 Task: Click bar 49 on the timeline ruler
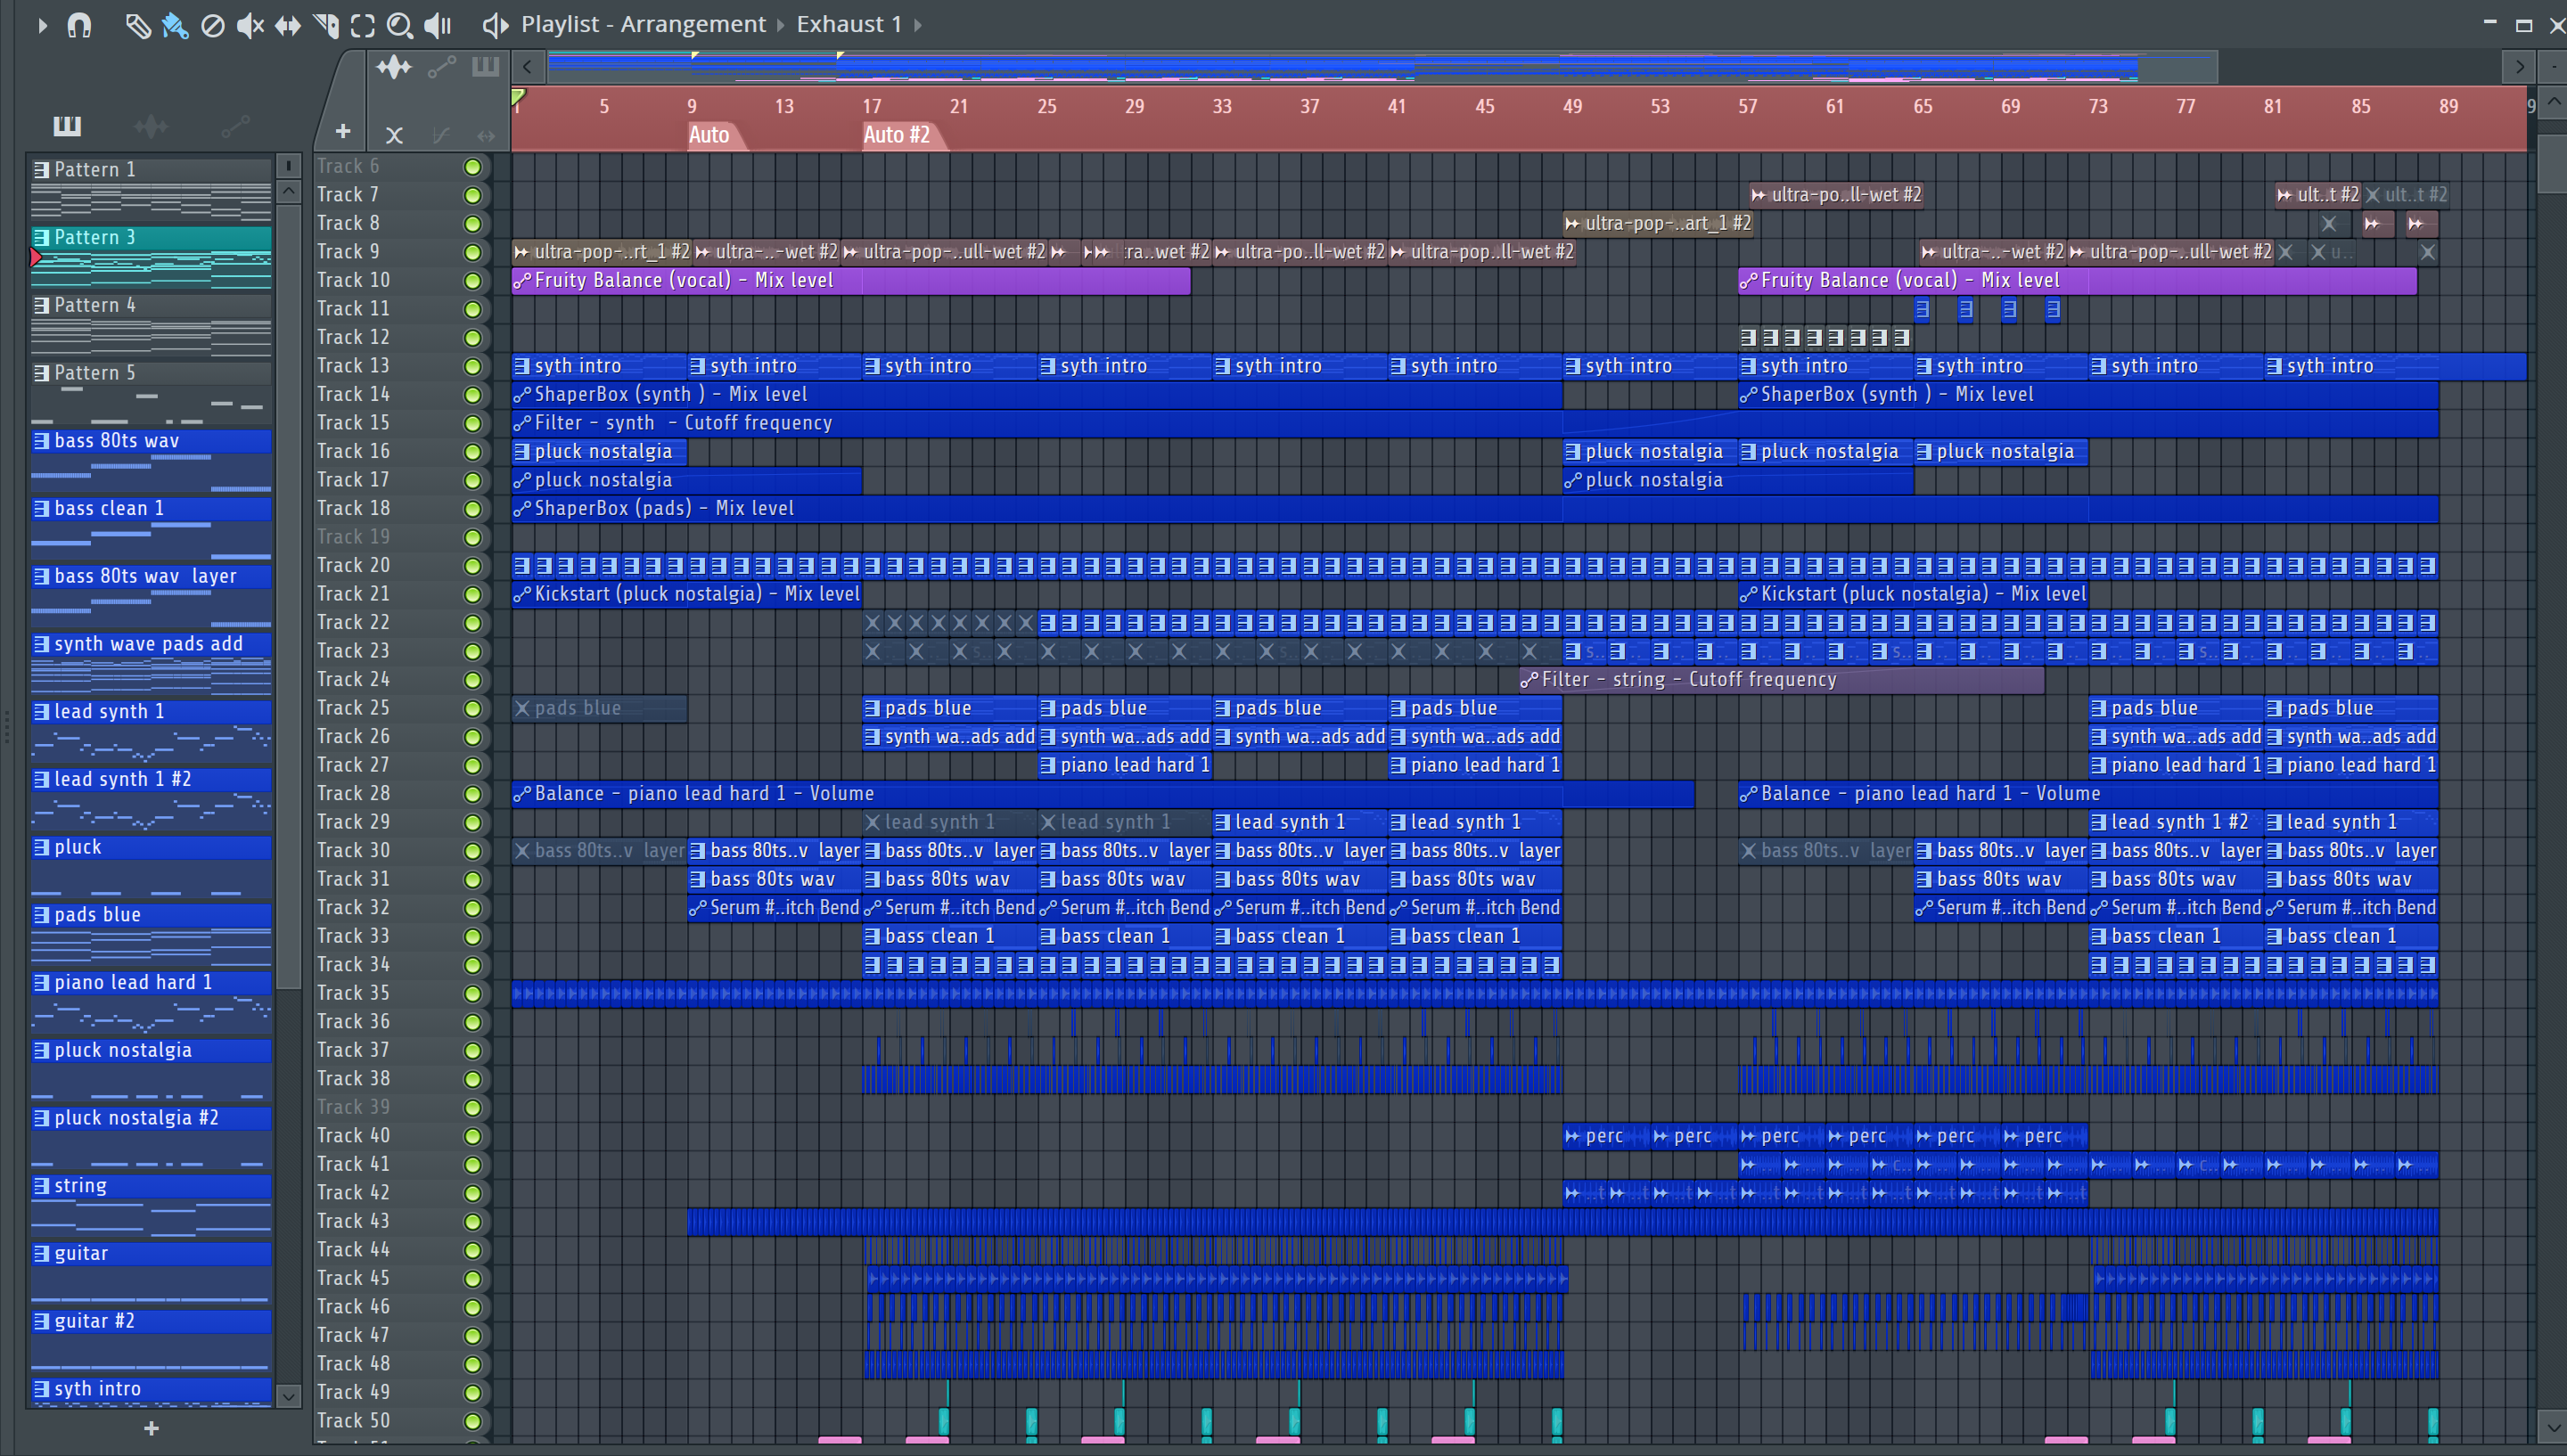(1572, 106)
